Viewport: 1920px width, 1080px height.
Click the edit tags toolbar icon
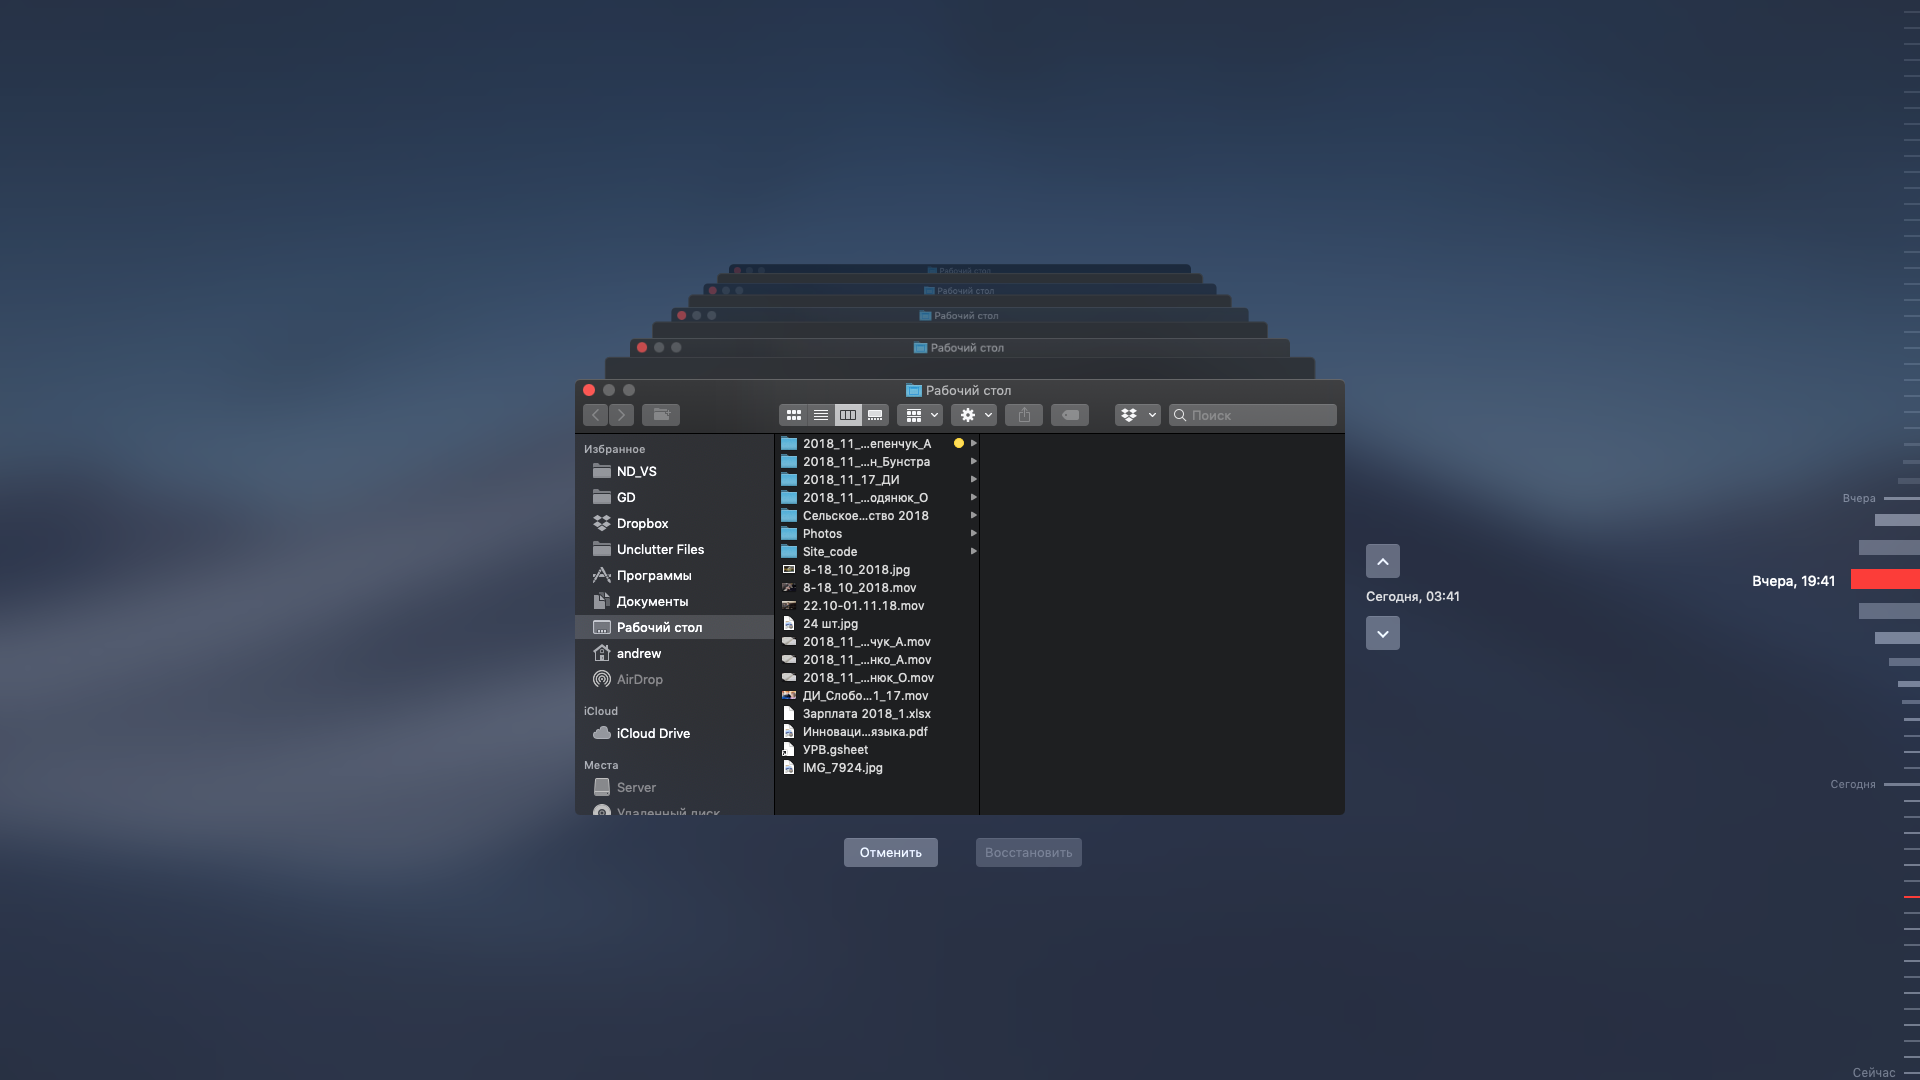coord(1070,415)
